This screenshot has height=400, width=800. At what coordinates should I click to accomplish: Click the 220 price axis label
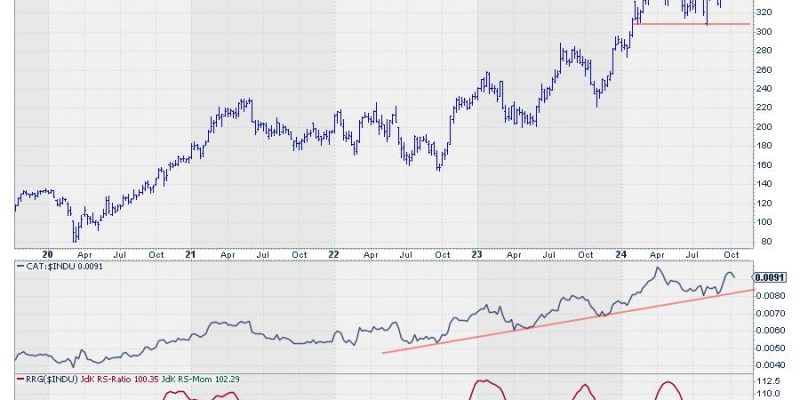(765, 108)
